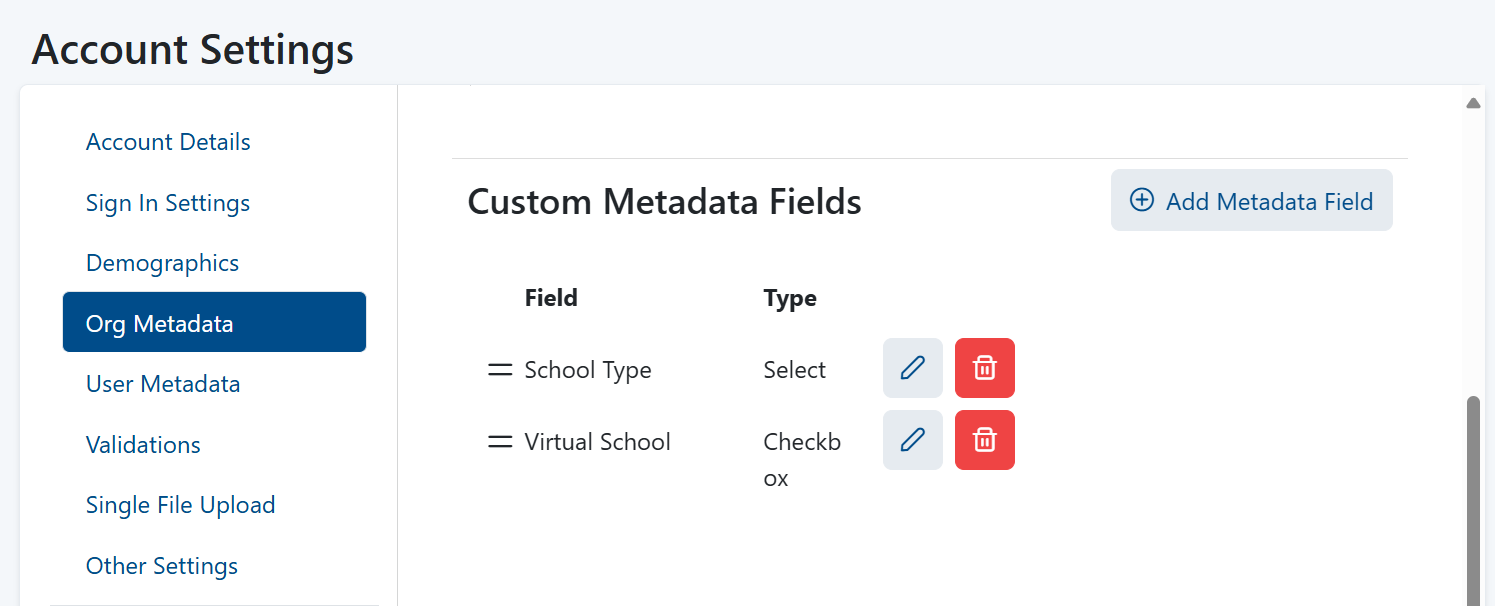Open Sign In Settings
Viewport: 1495px width, 606px height.
tap(167, 203)
